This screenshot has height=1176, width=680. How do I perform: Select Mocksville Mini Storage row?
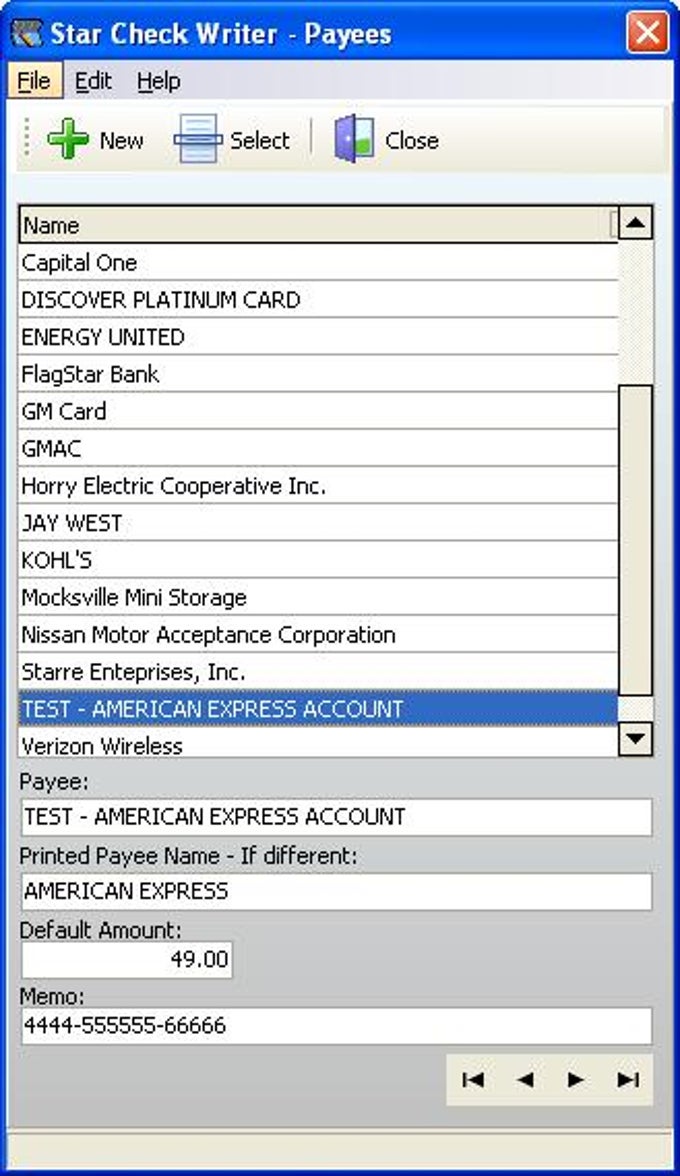click(318, 597)
